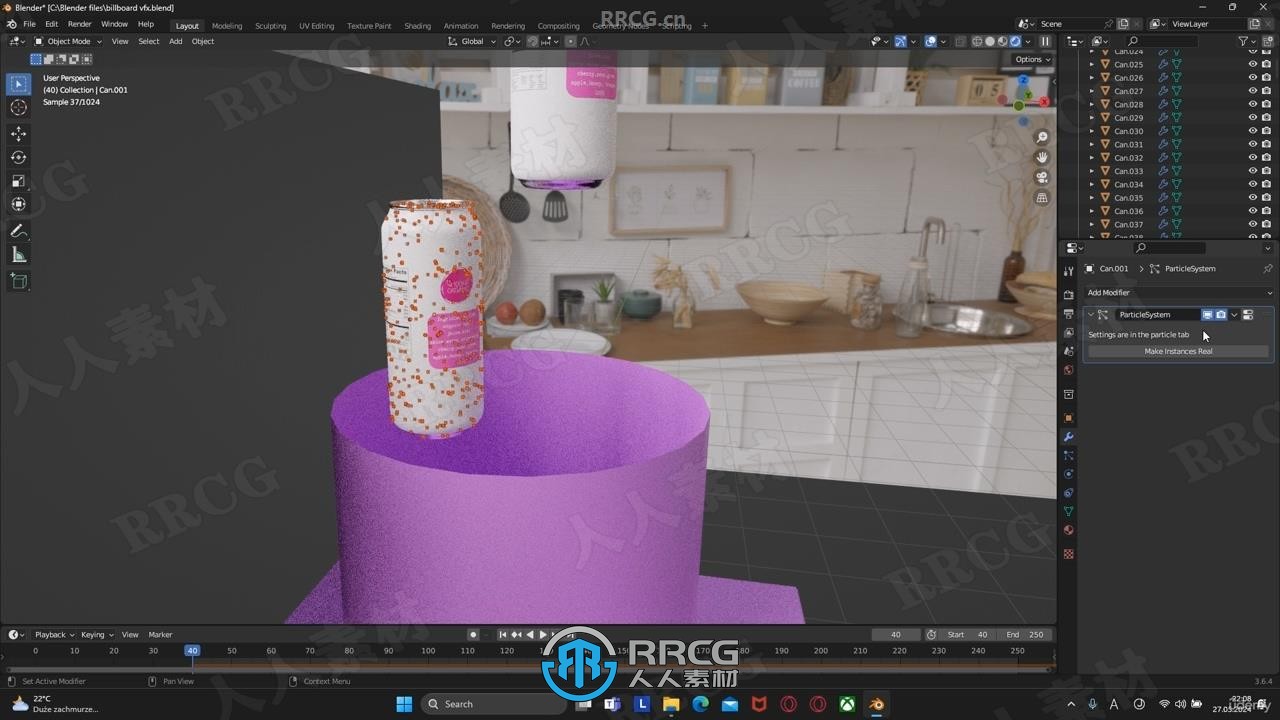Hide Can.034 in viewport via eye icon
The width and height of the screenshot is (1280, 720).
[x=1252, y=184]
